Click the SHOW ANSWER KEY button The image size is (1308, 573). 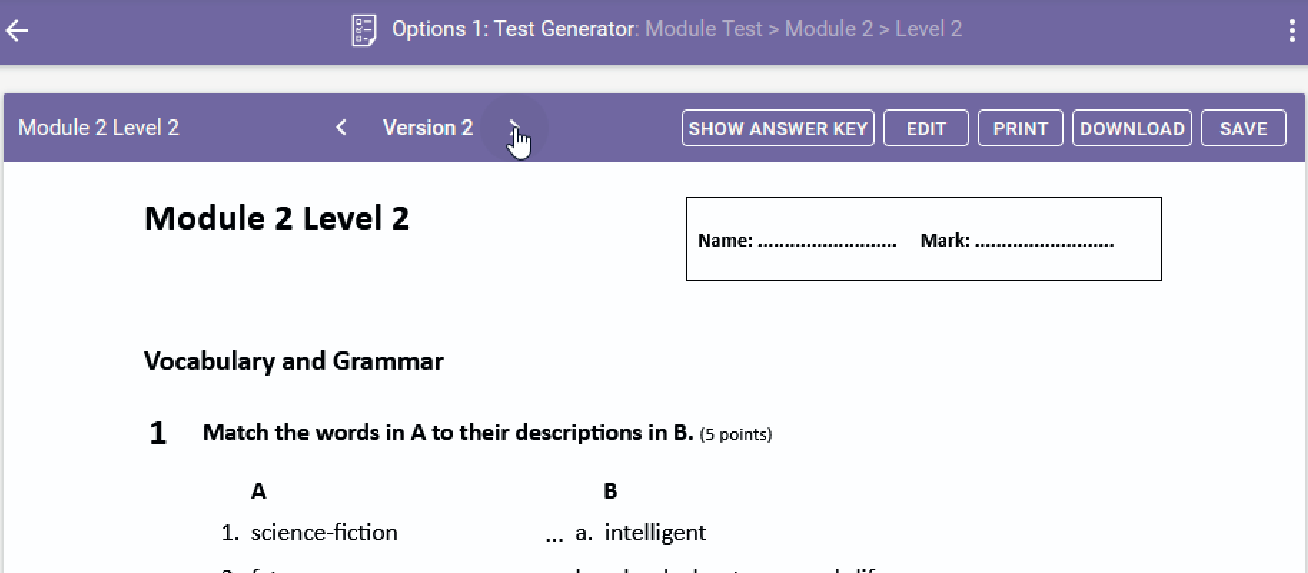coord(778,128)
